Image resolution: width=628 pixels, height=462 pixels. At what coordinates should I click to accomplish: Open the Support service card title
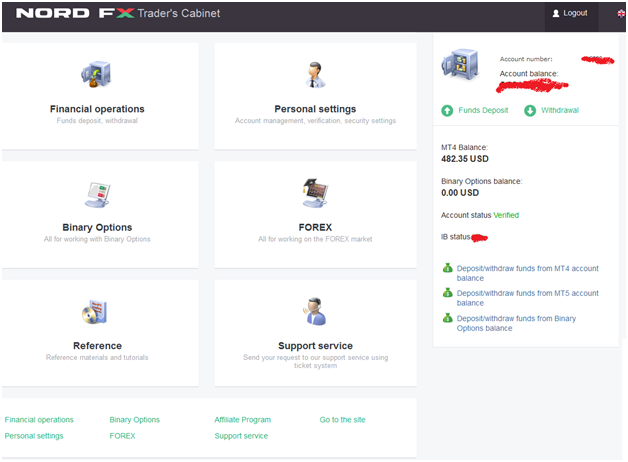(x=316, y=345)
